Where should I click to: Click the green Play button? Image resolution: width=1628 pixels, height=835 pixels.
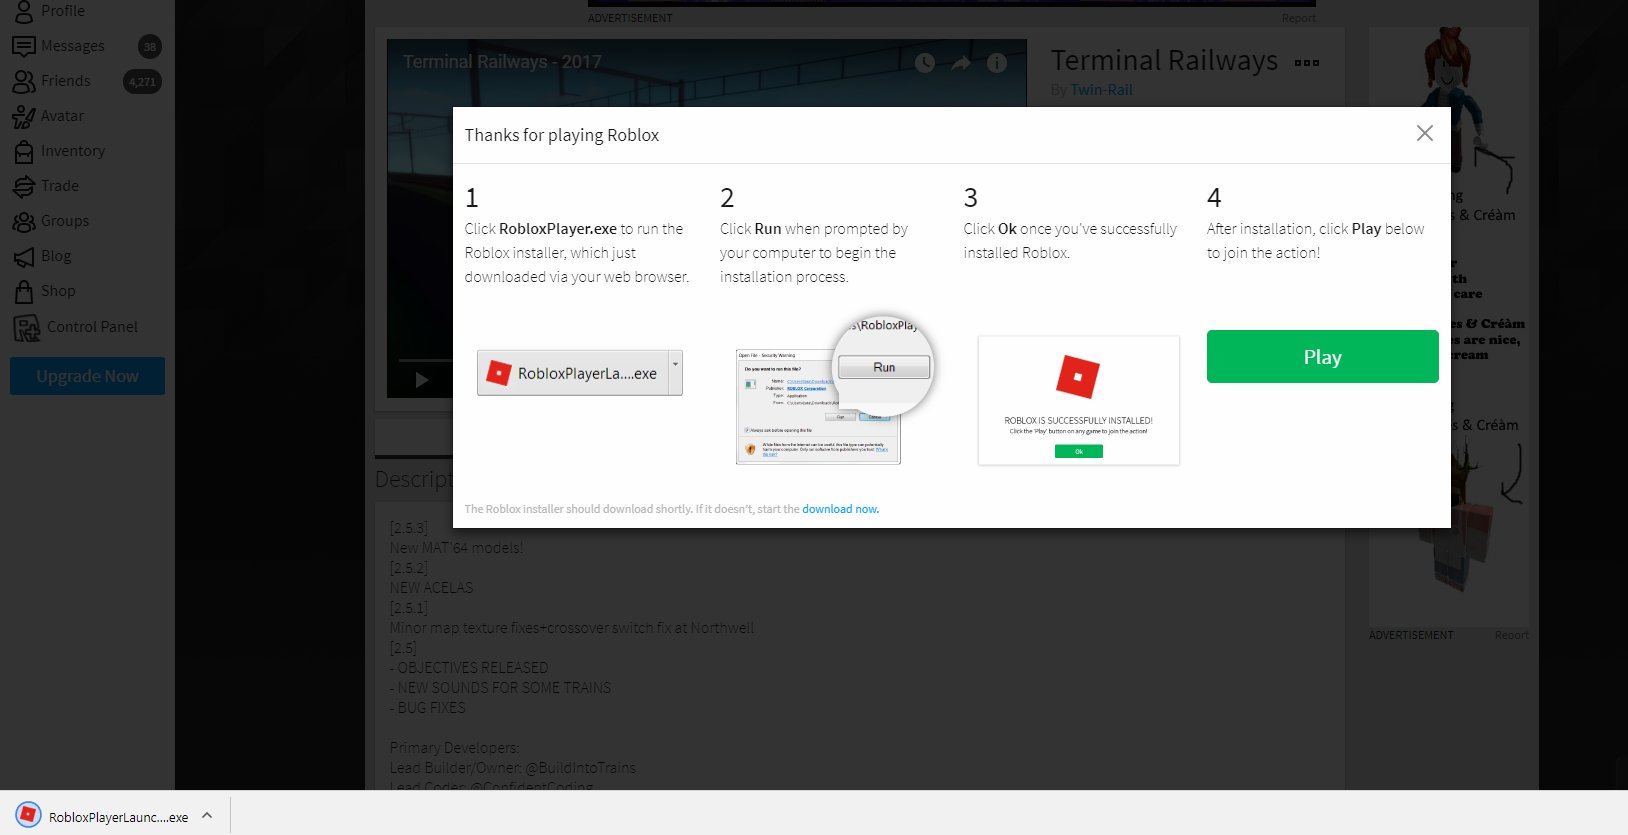(1322, 357)
